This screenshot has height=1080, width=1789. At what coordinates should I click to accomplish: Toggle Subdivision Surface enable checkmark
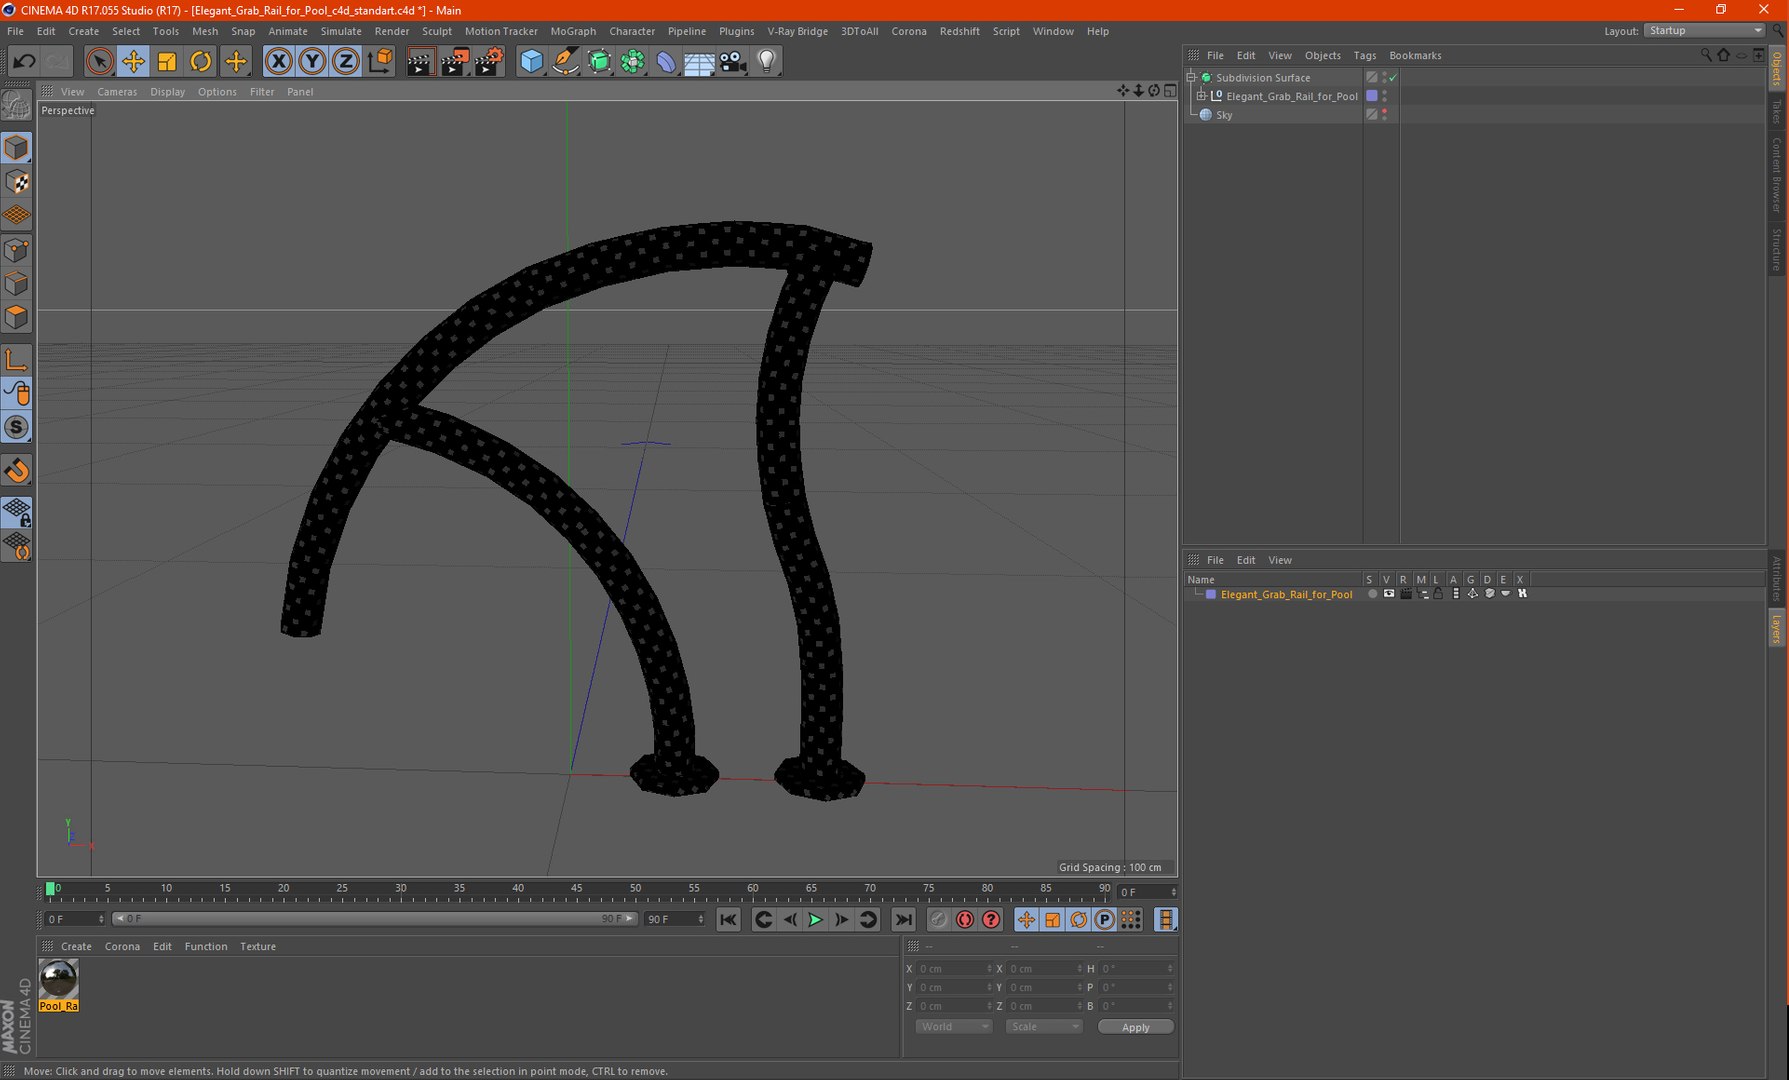coord(1393,78)
